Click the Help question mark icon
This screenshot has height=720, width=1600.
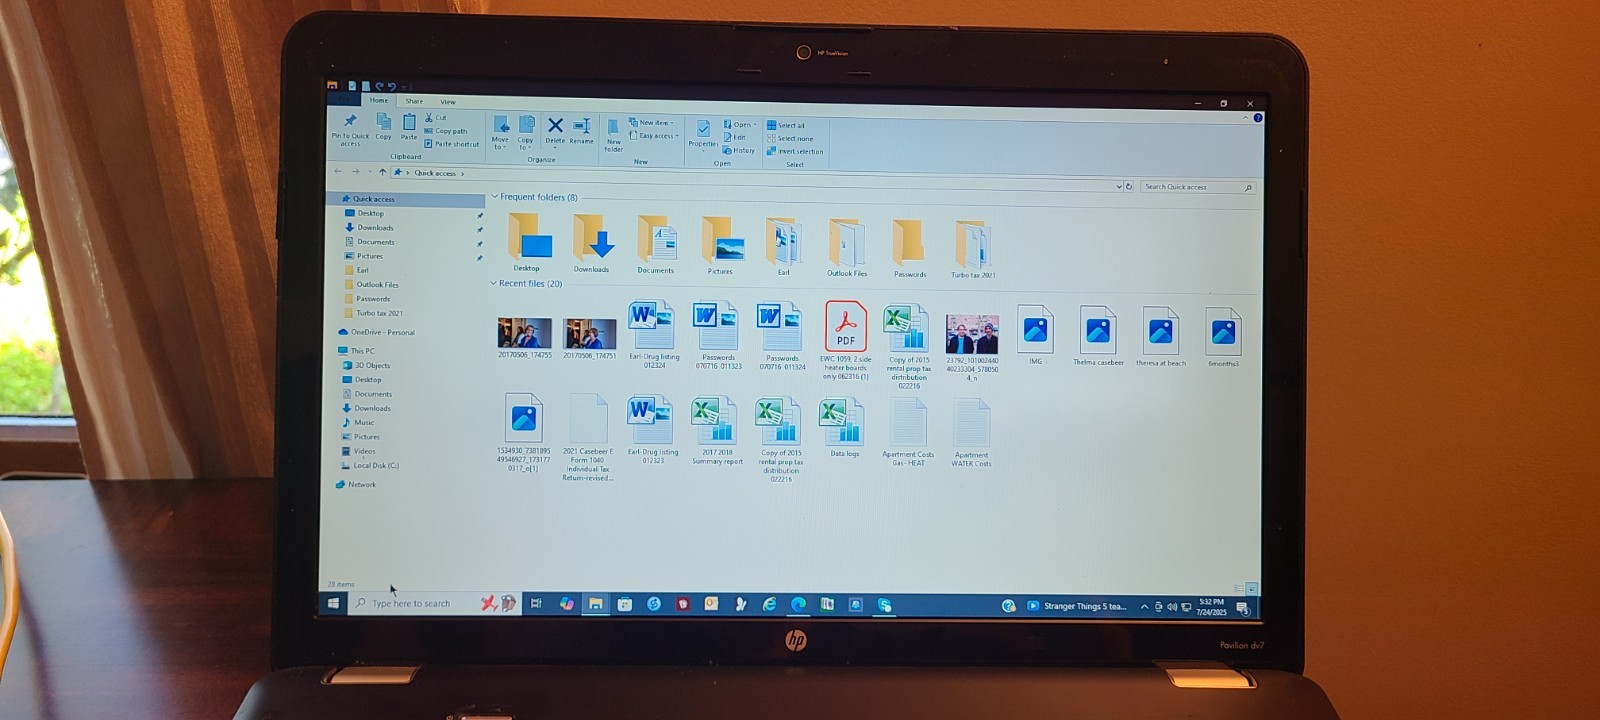1258,118
